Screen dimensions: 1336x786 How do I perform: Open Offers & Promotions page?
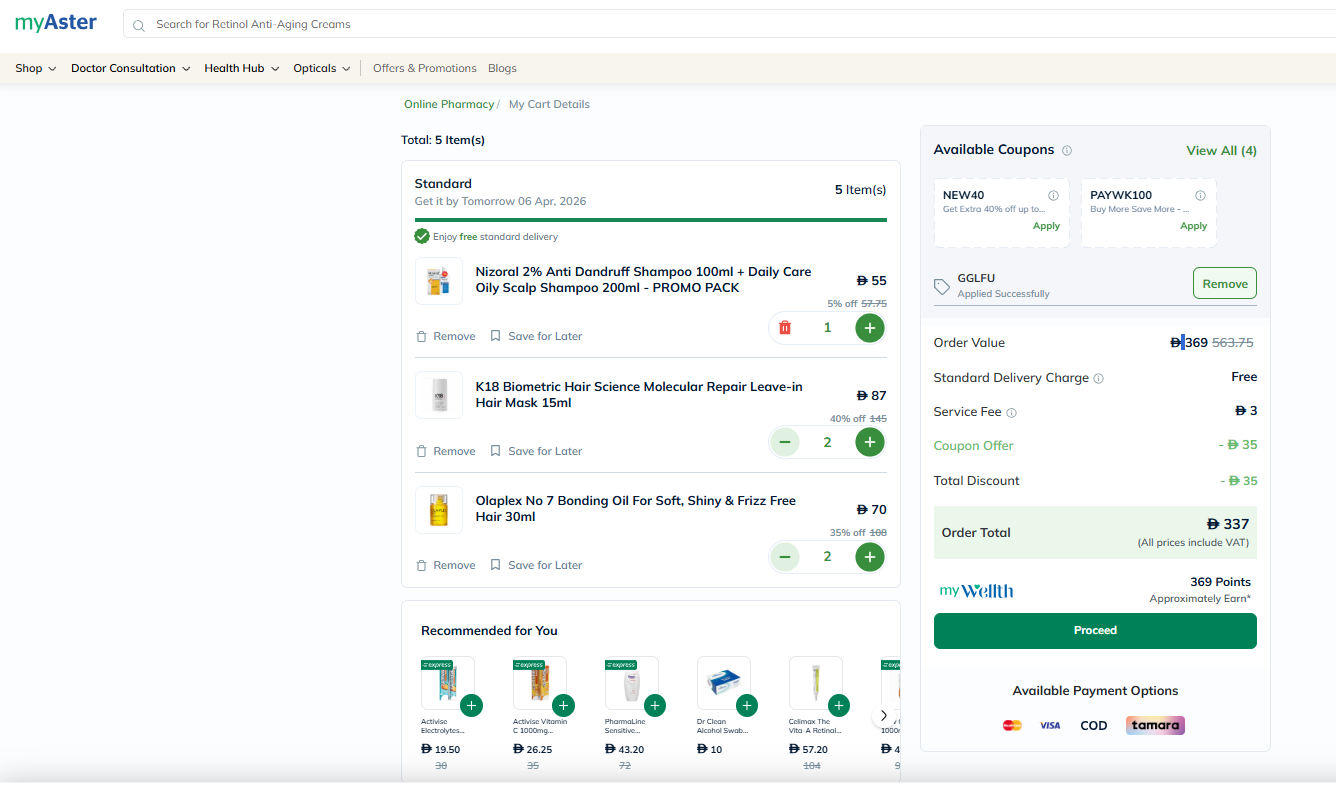[x=424, y=68]
